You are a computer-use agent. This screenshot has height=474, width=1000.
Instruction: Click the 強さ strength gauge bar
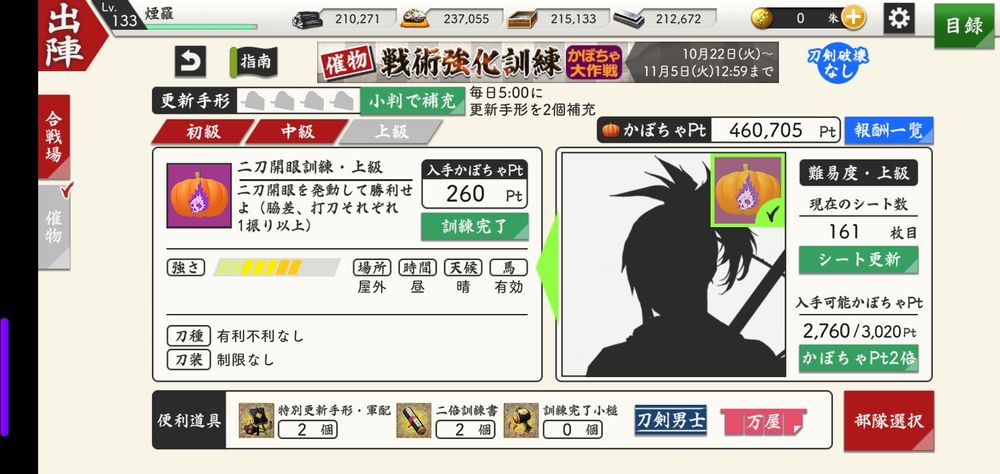click(x=276, y=267)
